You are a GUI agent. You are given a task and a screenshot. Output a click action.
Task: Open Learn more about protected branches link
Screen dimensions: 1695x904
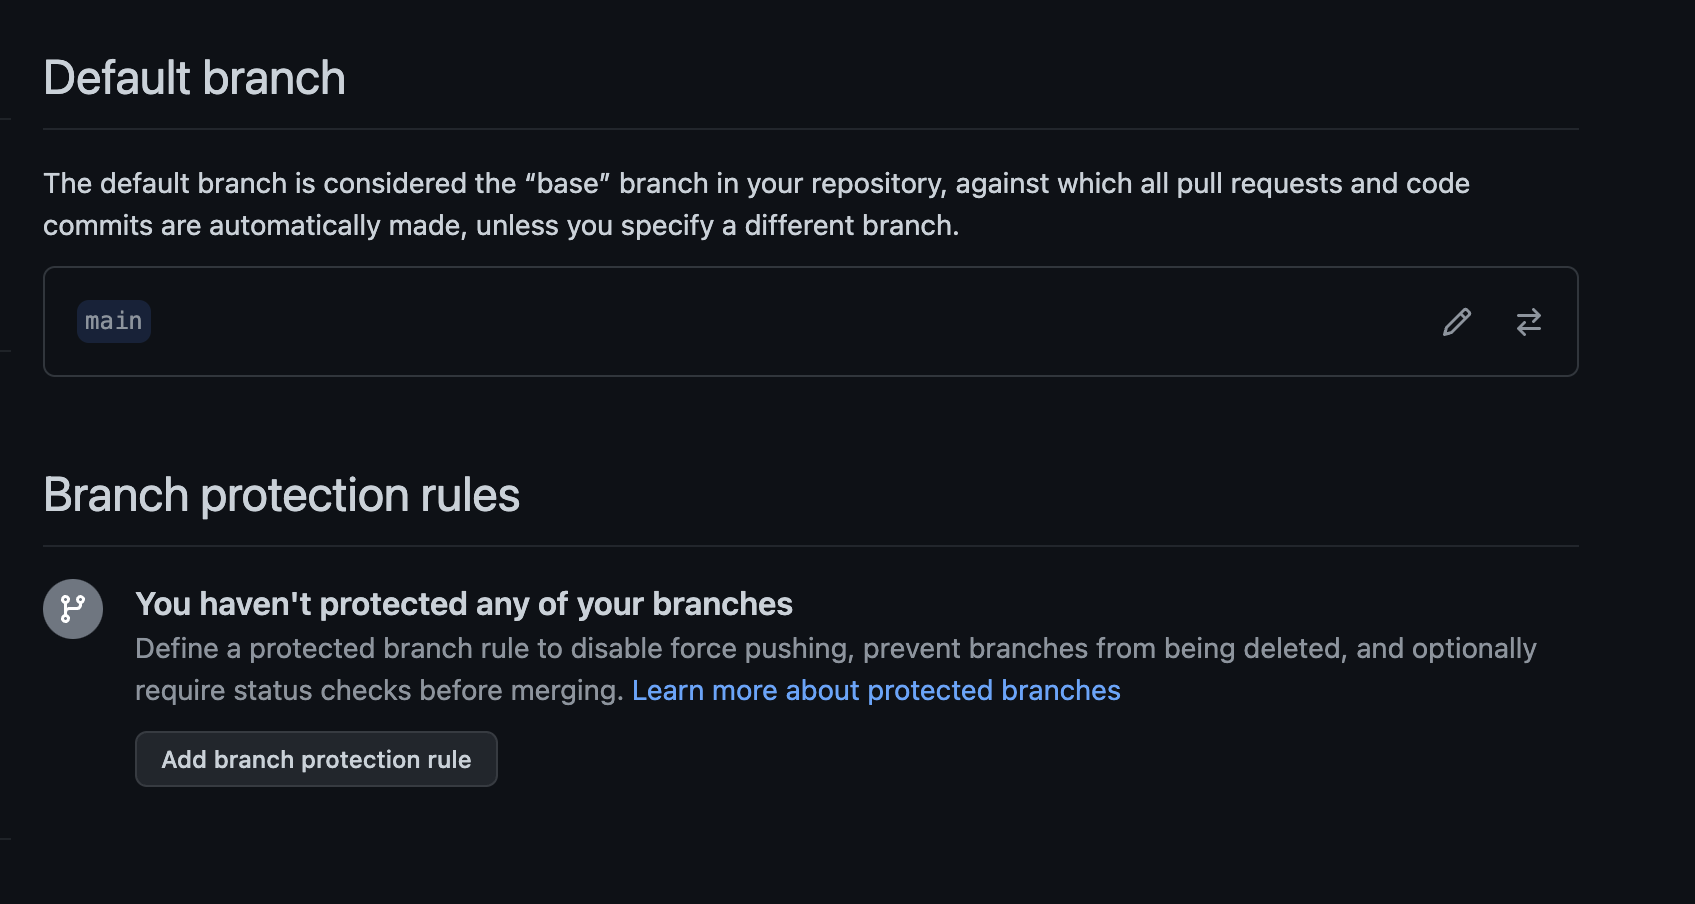(876, 690)
